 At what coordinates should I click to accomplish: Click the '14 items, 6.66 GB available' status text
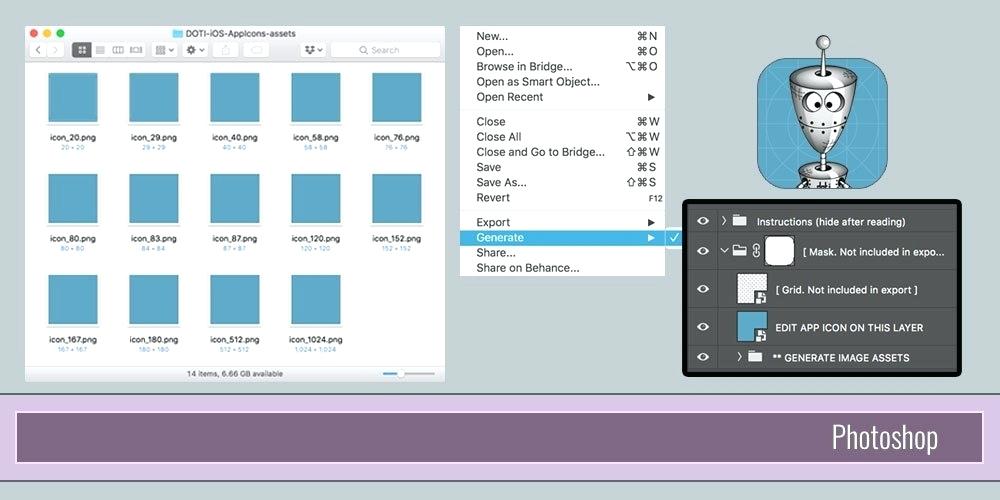pos(235,374)
